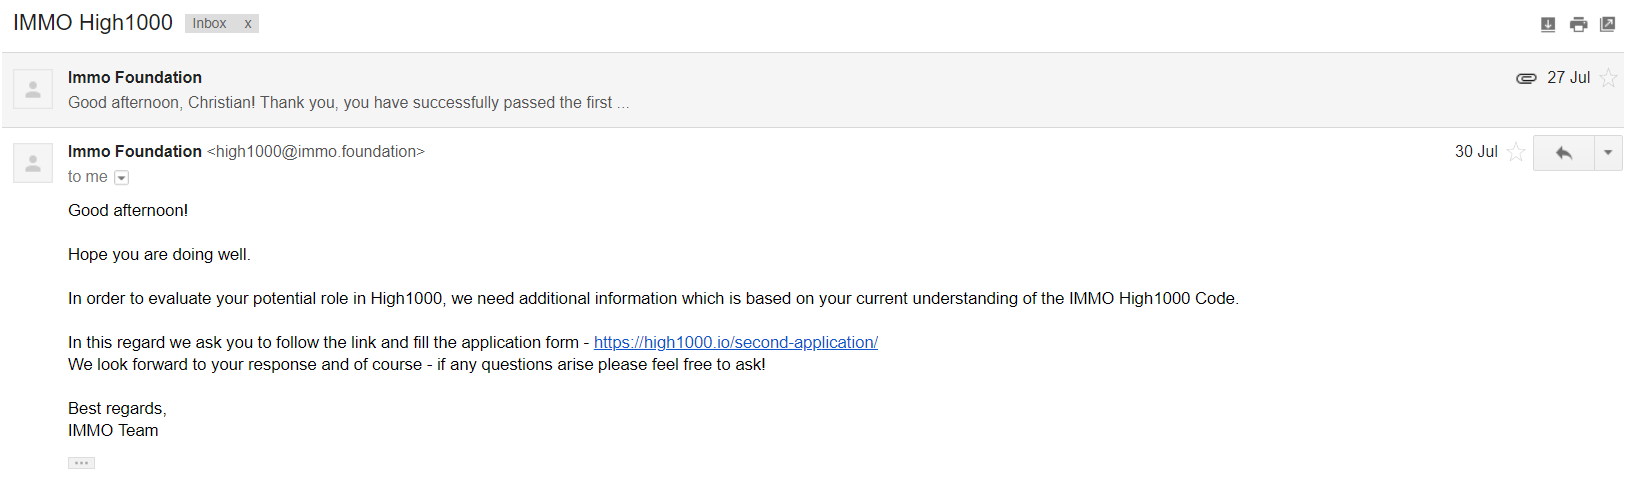Viewport: 1641px width, 486px height.
Task: Remove the Inbox label with x
Action: point(248,24)
